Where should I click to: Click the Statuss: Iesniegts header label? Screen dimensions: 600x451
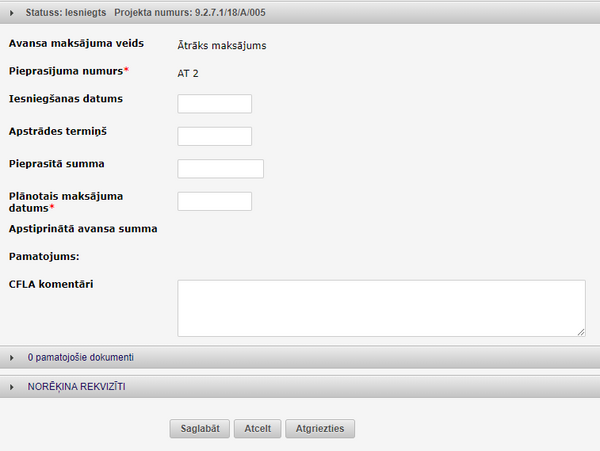coord(66,13)
